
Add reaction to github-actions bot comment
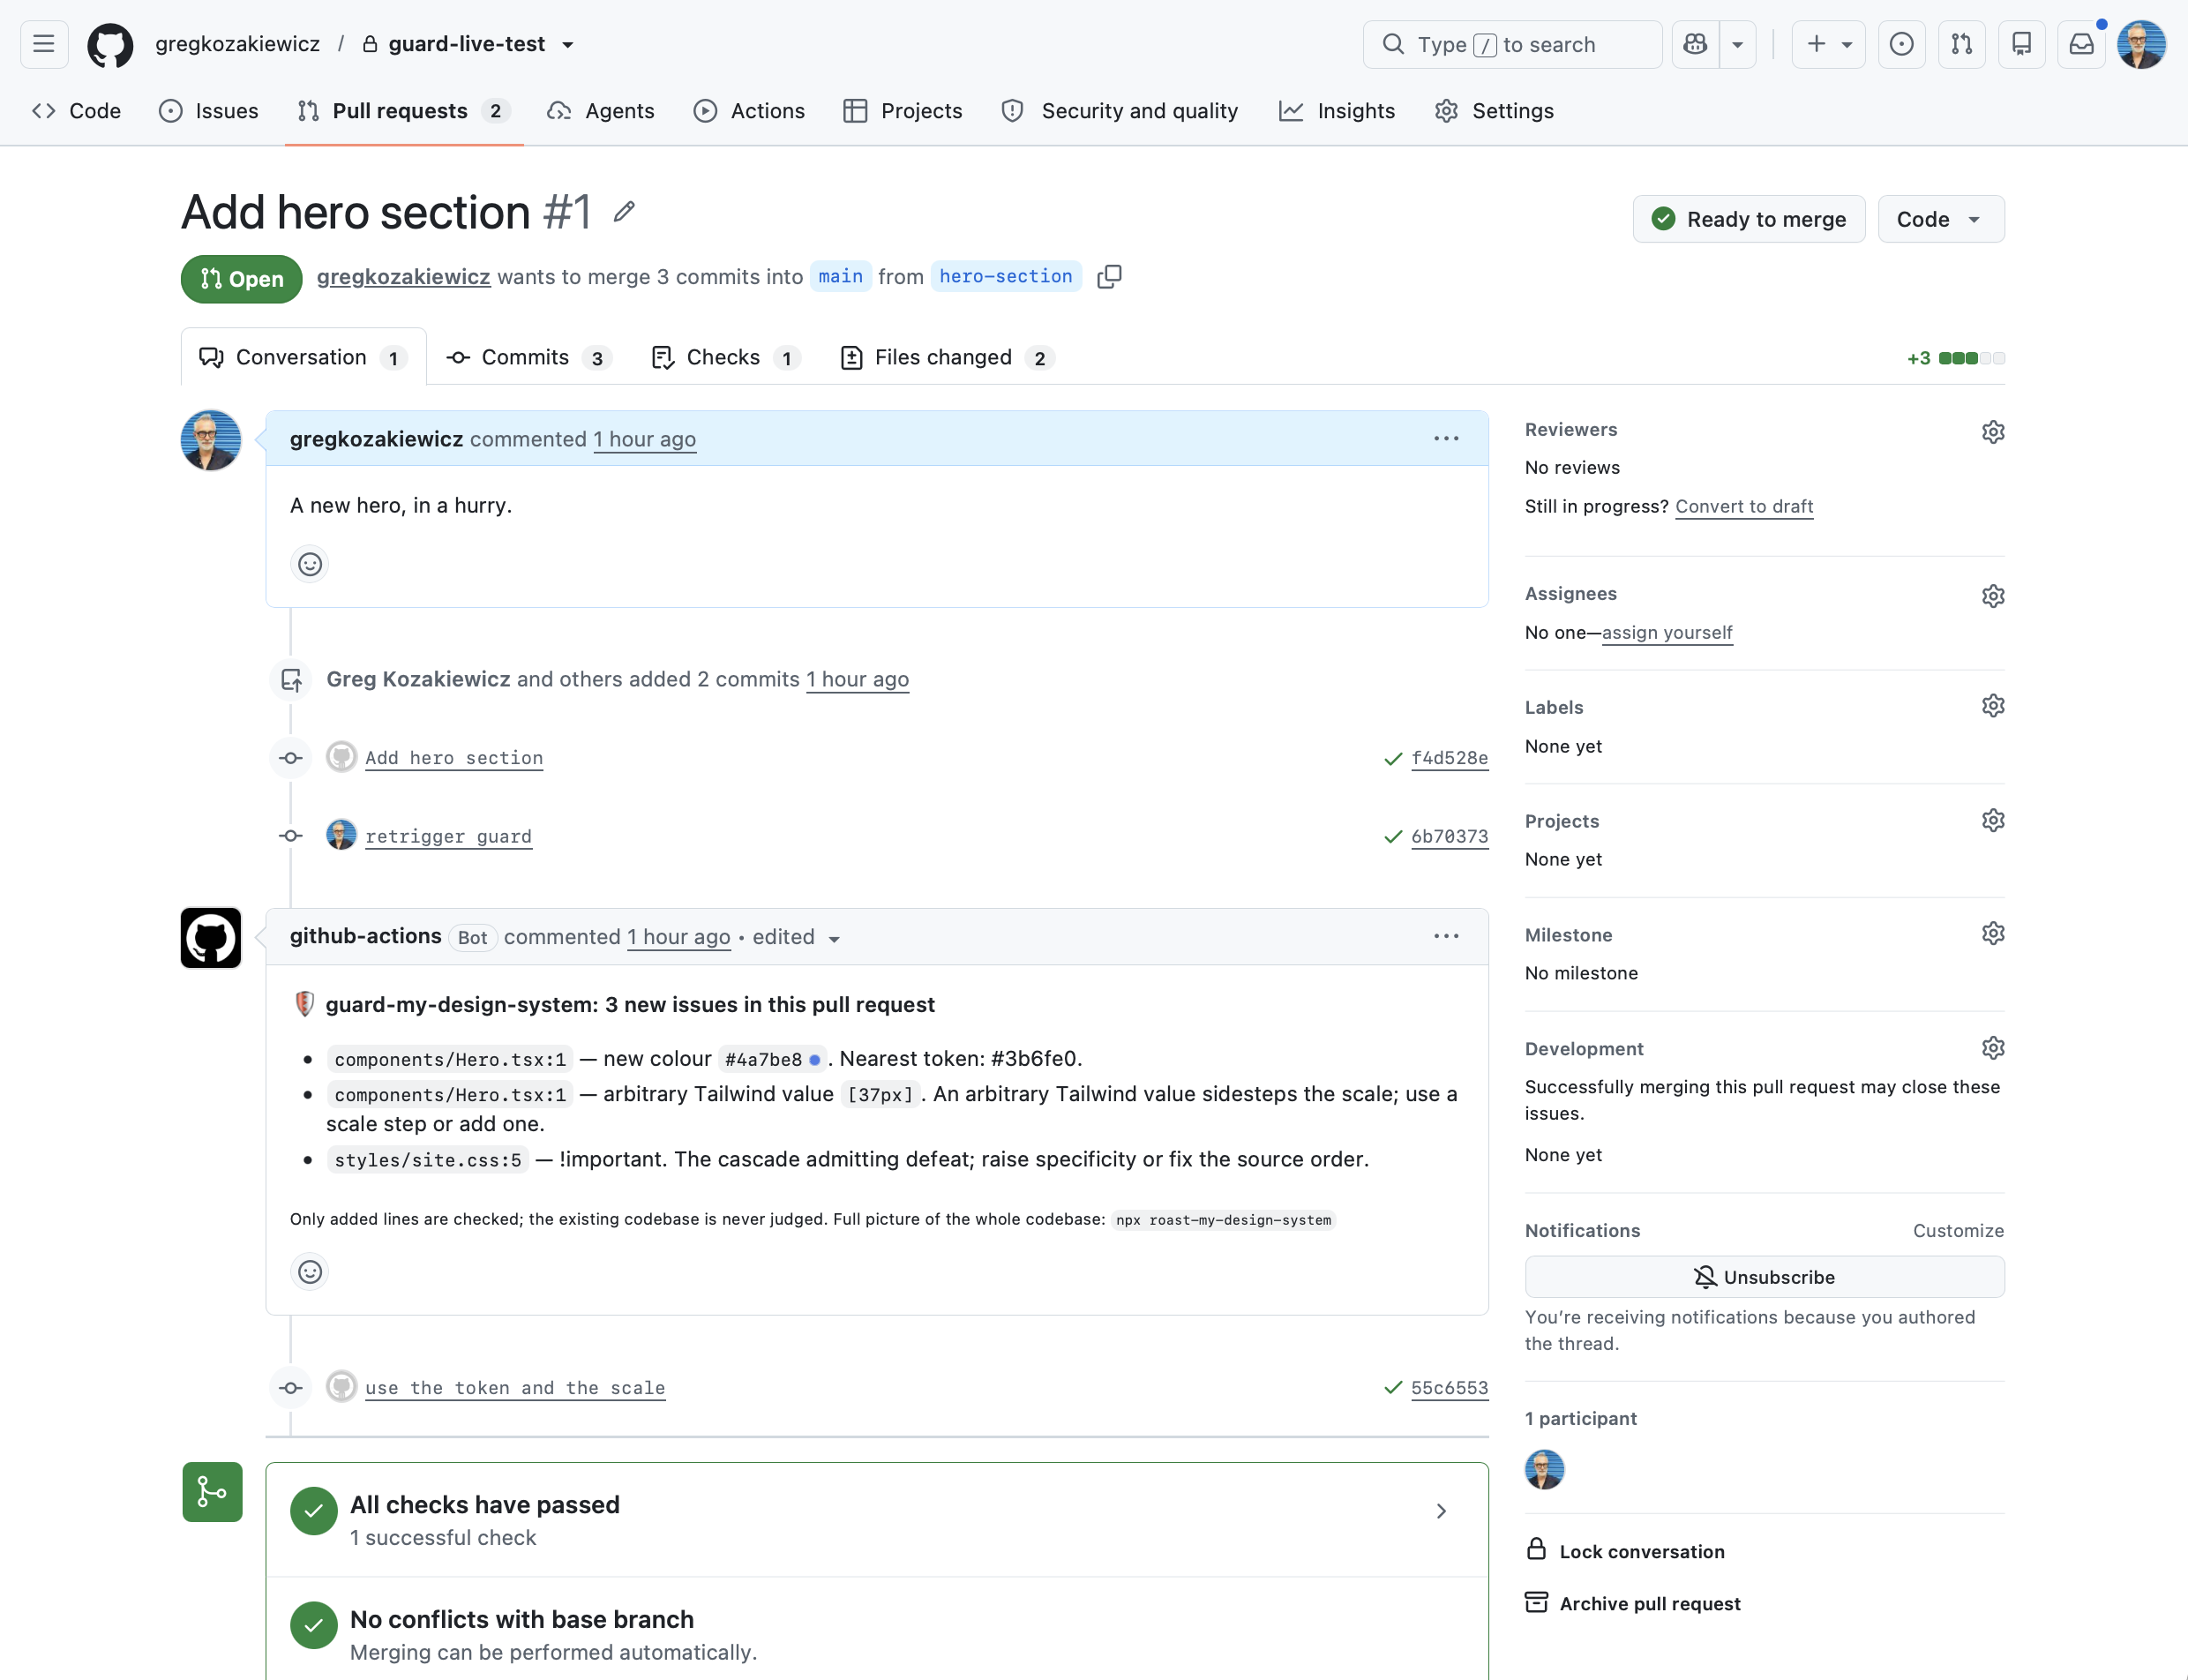click(310, 1272)
